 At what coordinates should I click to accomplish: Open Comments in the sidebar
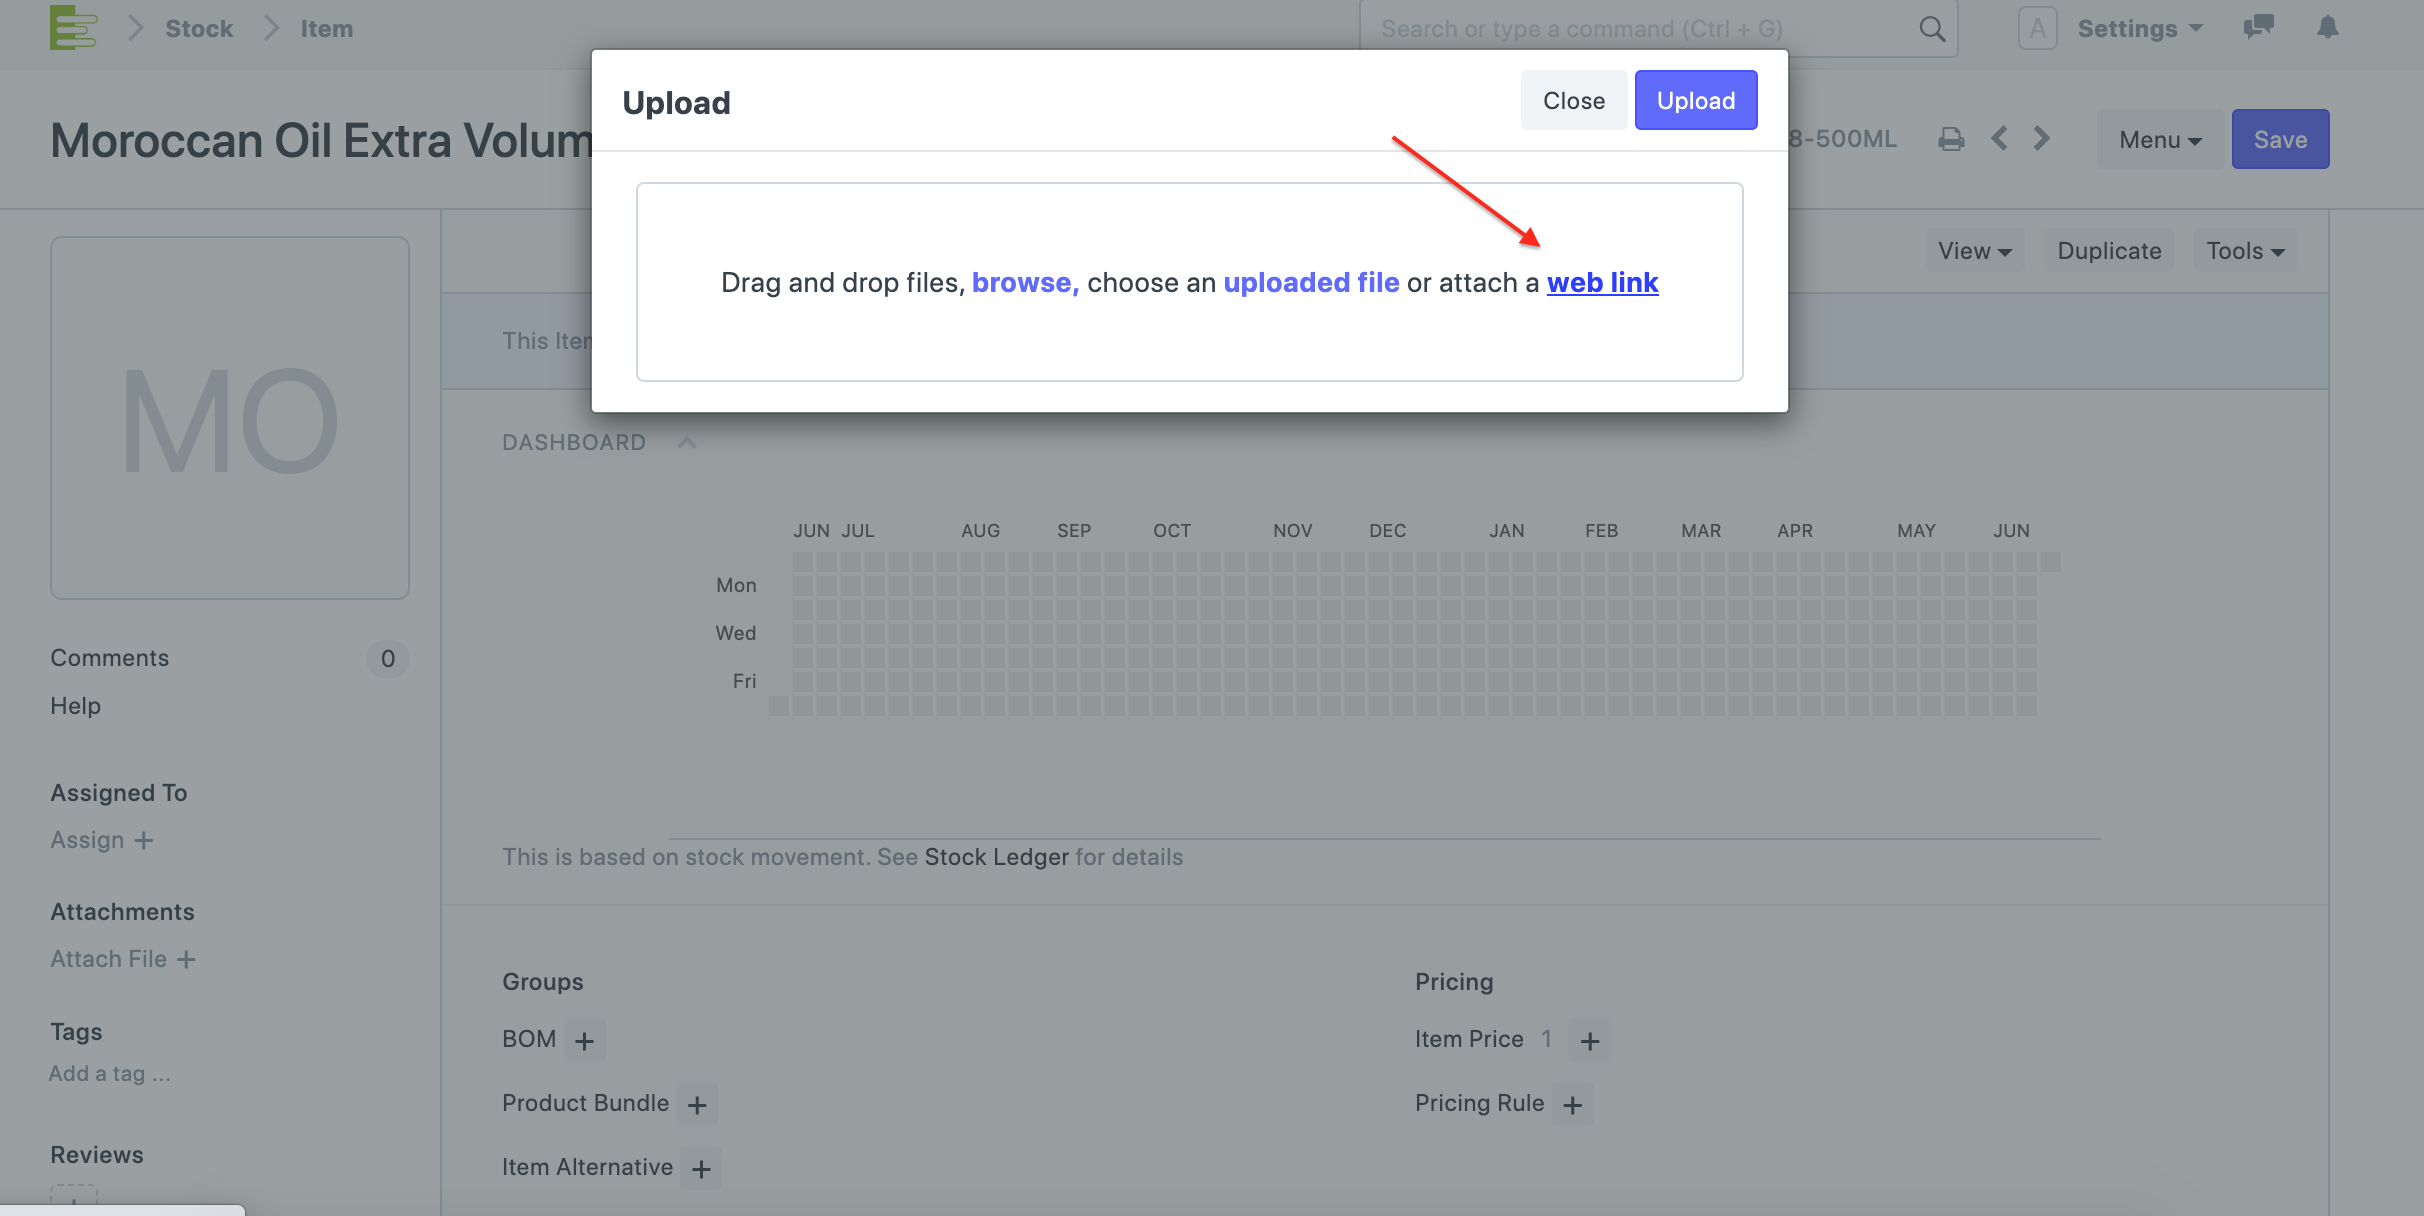pos(110,658)
